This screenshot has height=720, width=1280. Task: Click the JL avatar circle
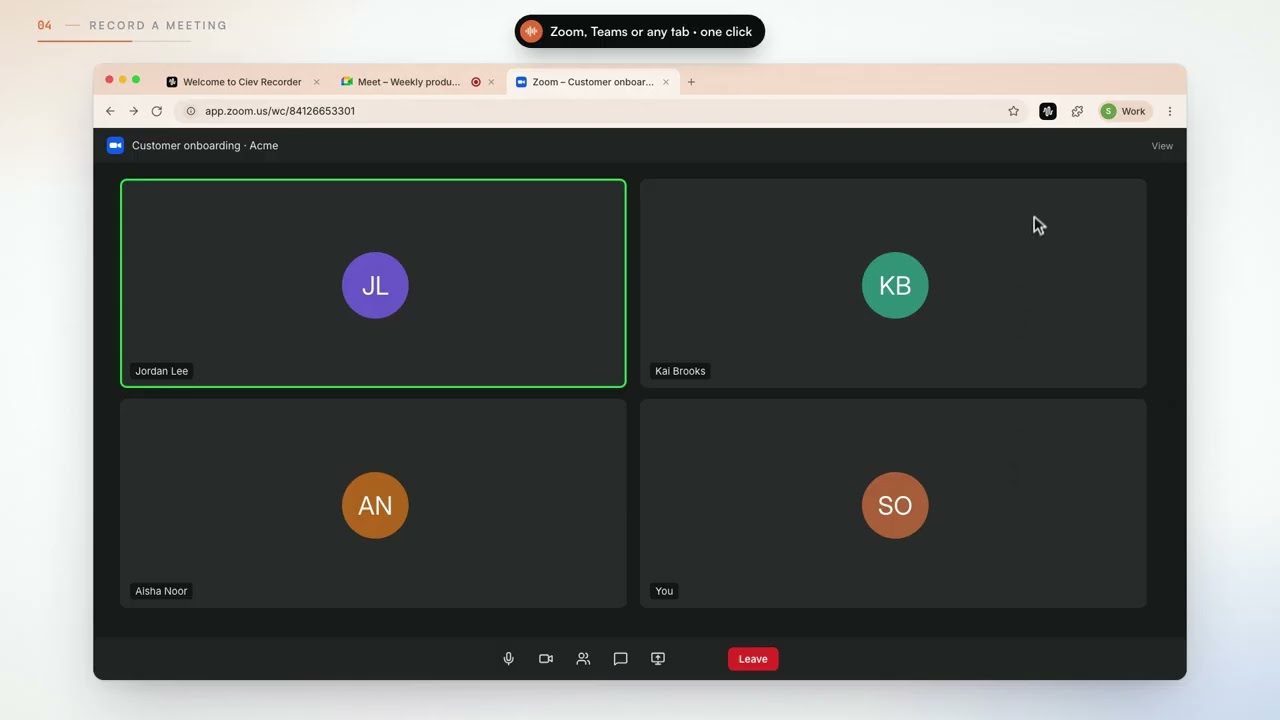(x=375, y=285)
